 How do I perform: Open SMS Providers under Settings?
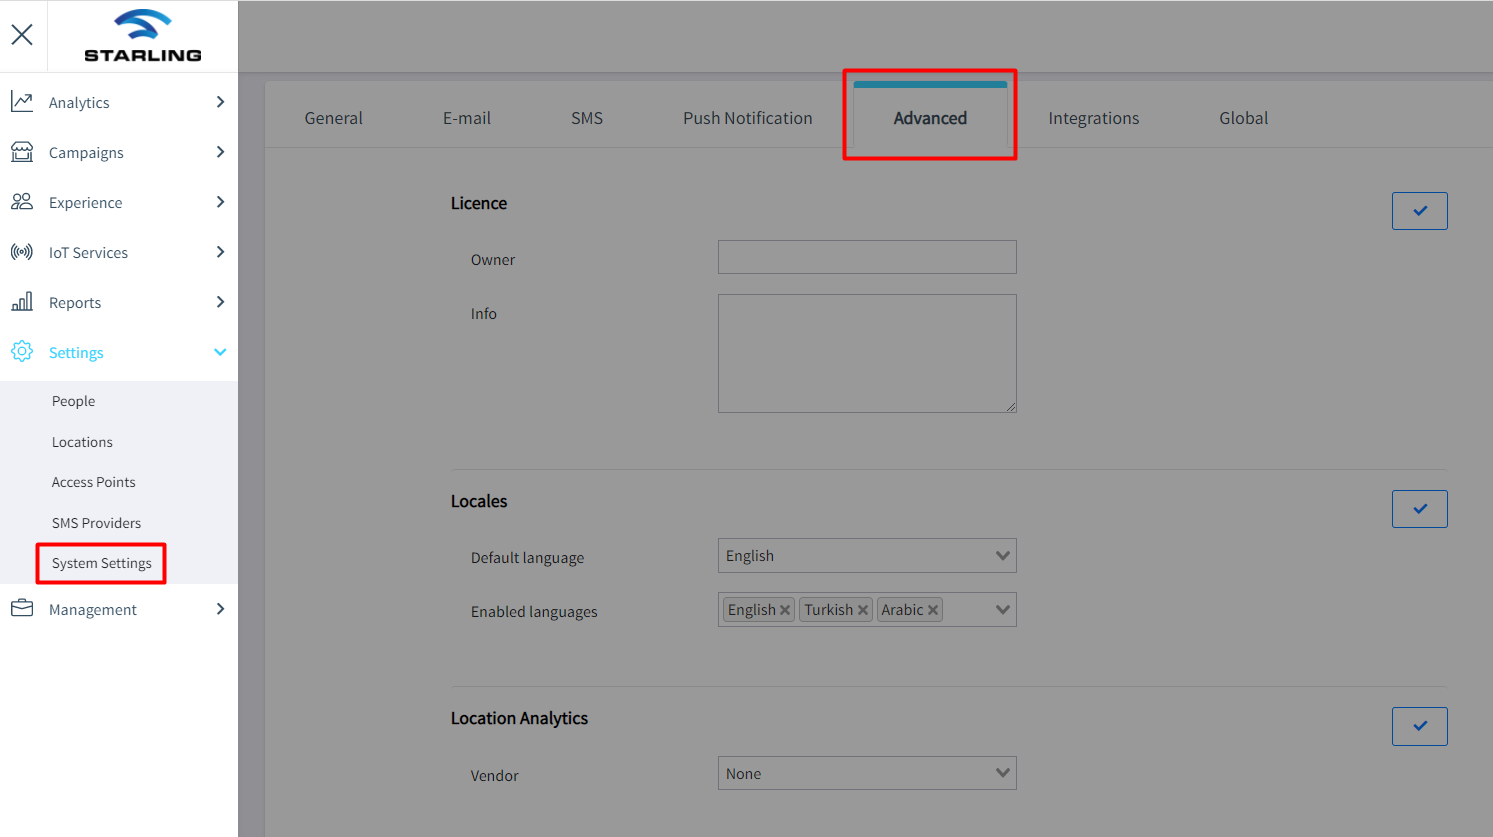click(97, 523)
